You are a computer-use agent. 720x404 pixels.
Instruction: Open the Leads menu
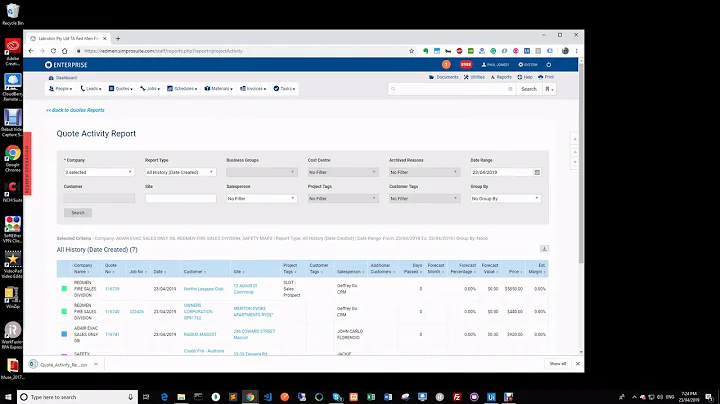(91, 89)
